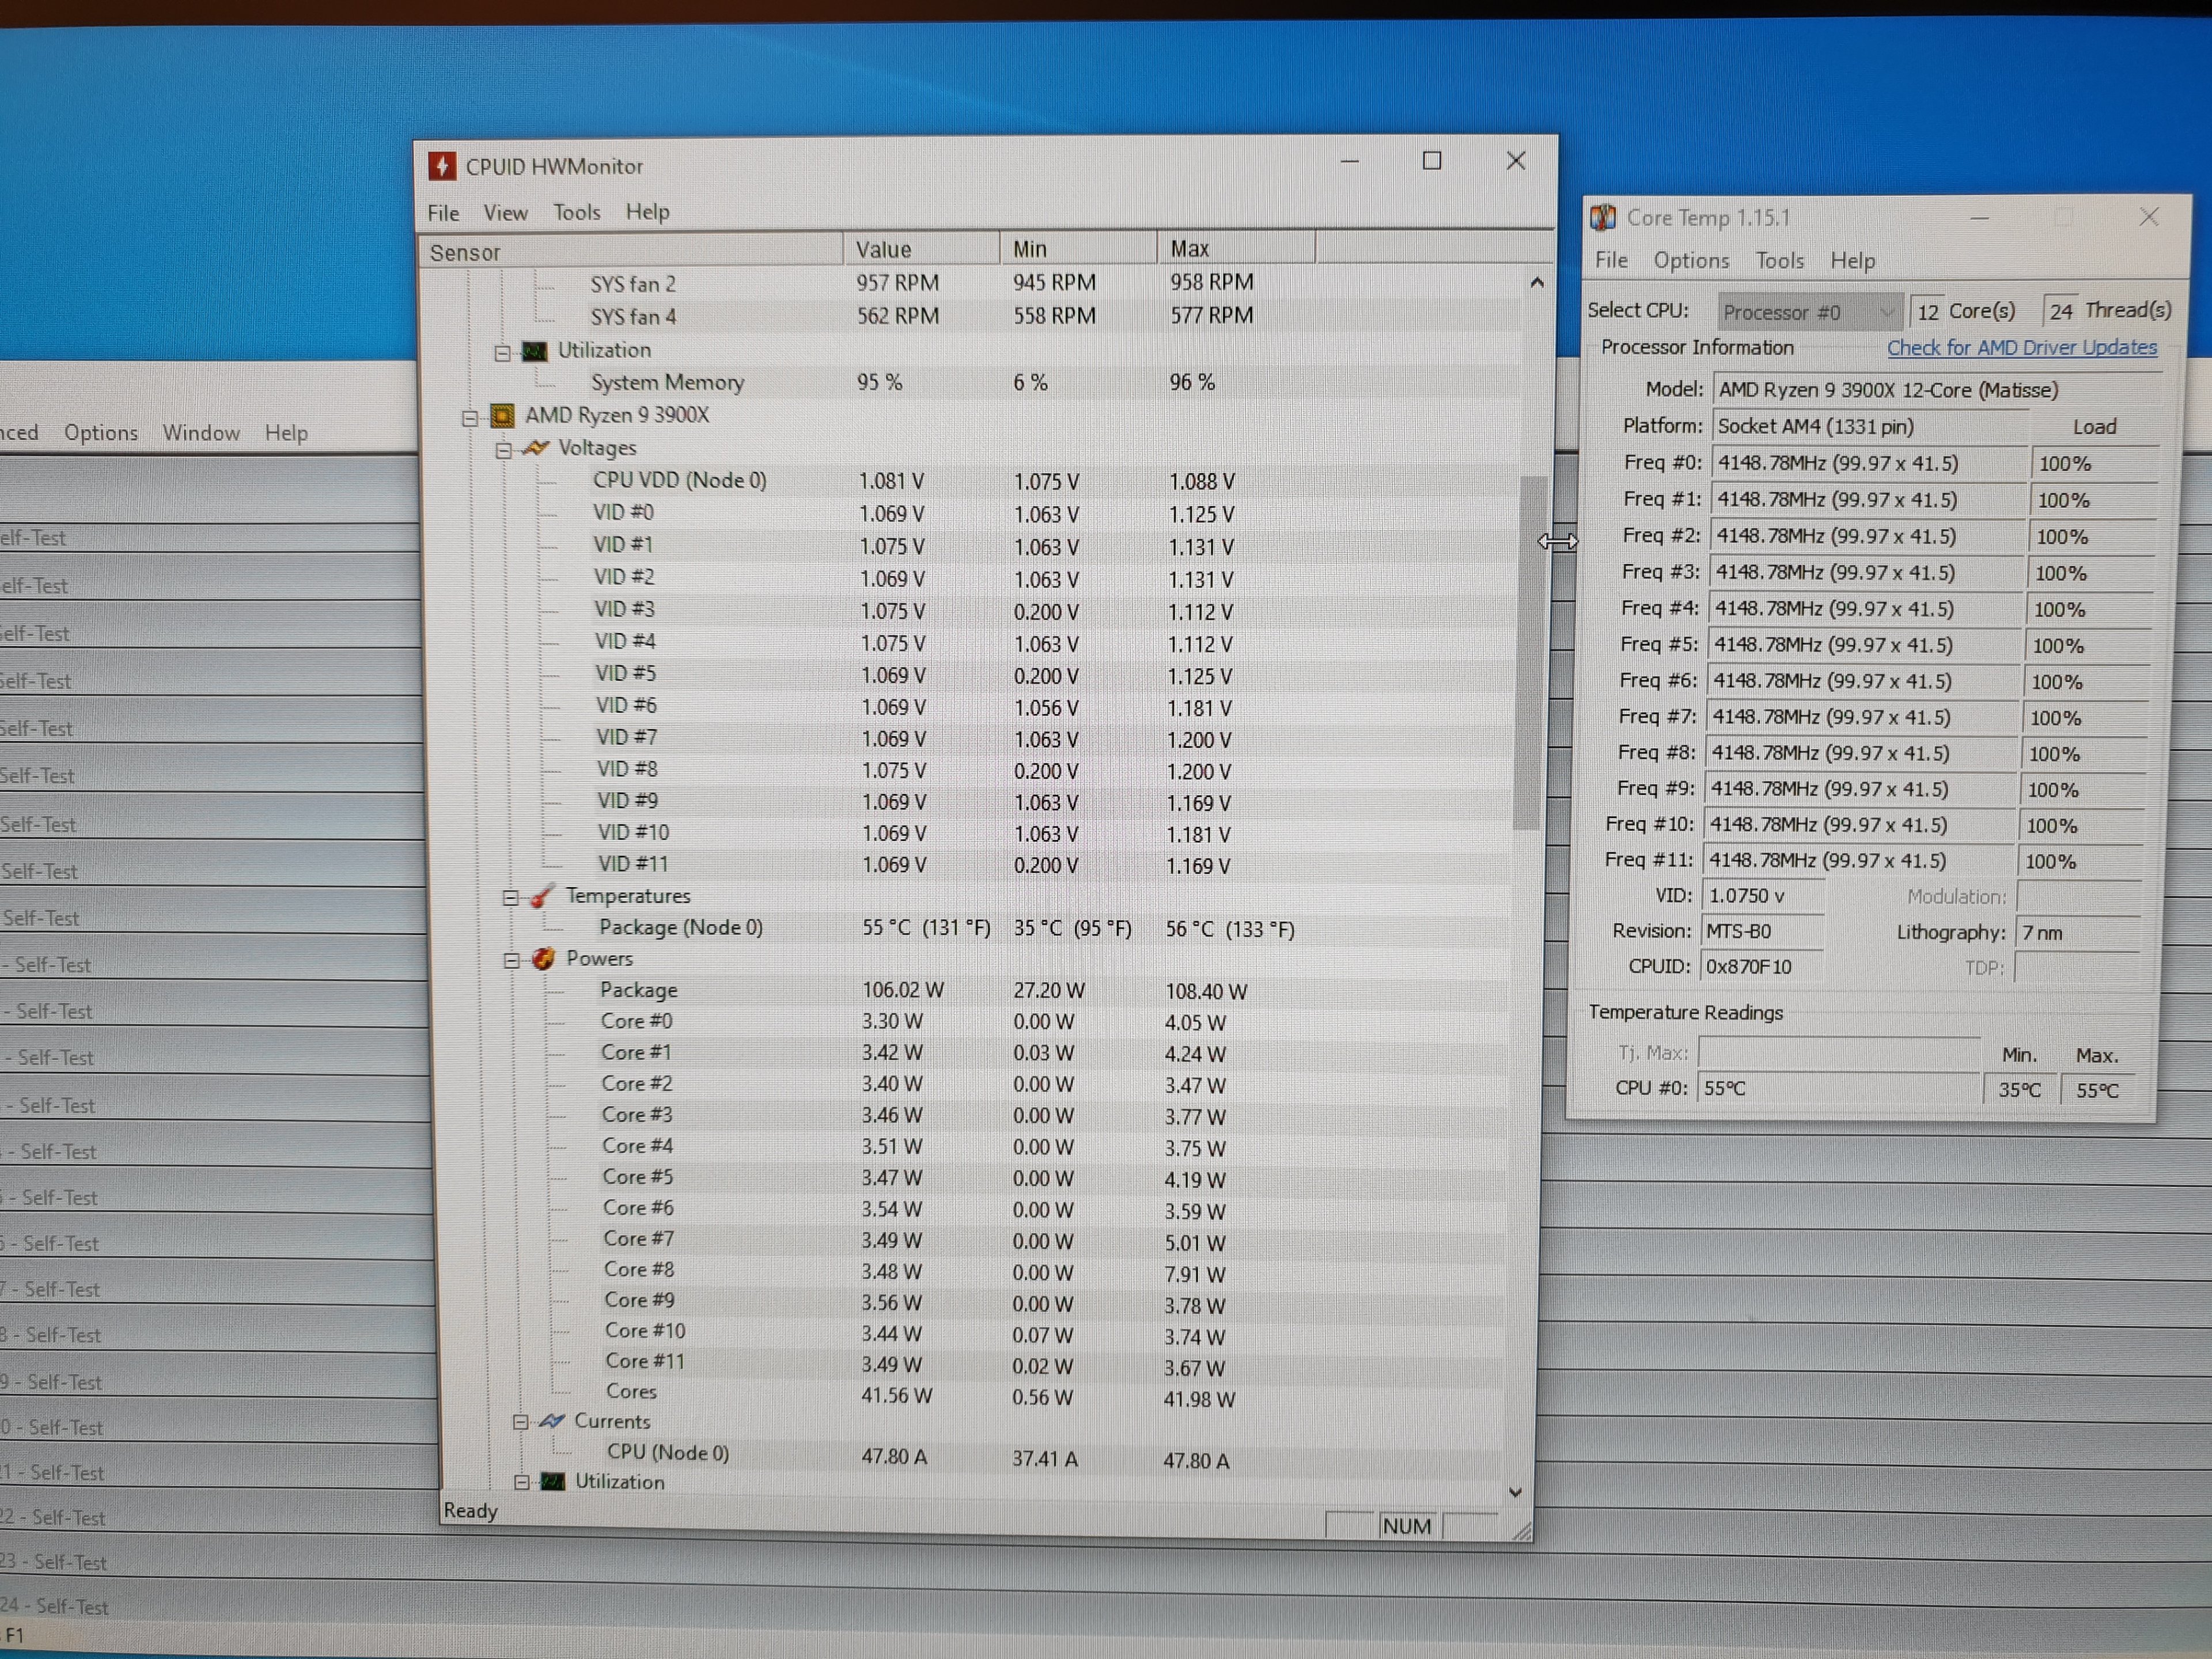Collapse the AMD Ryzen 9 3900X node

(x=470, y=418)
